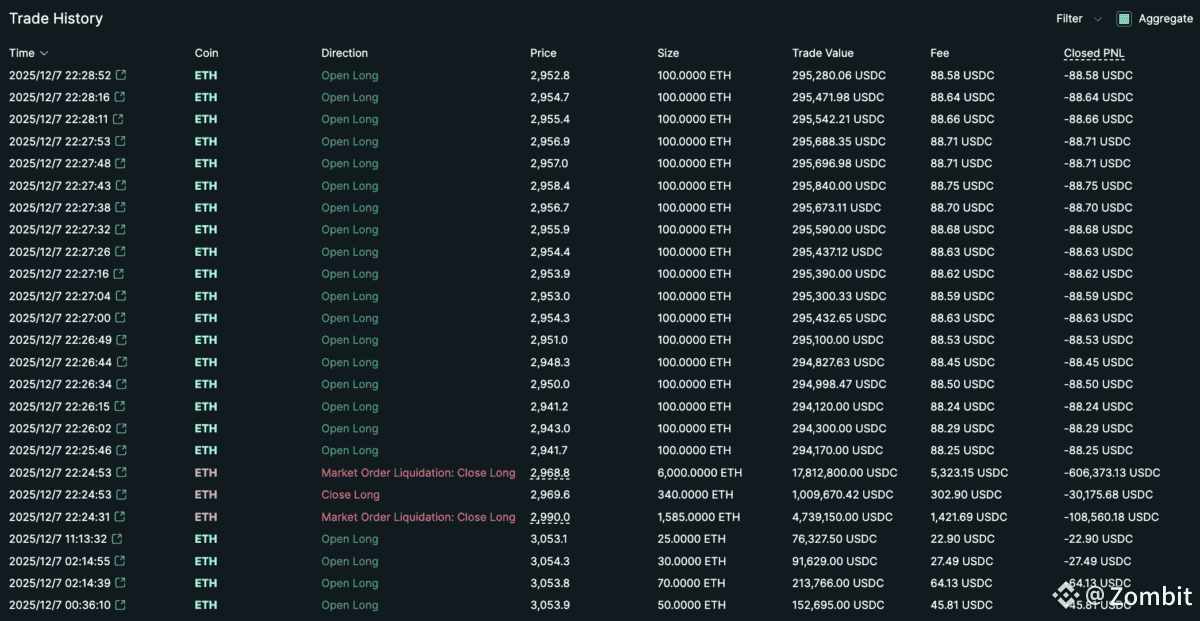Click the ETH coin link in the top row
1200x621 pixels.
[x=206, y=75]
